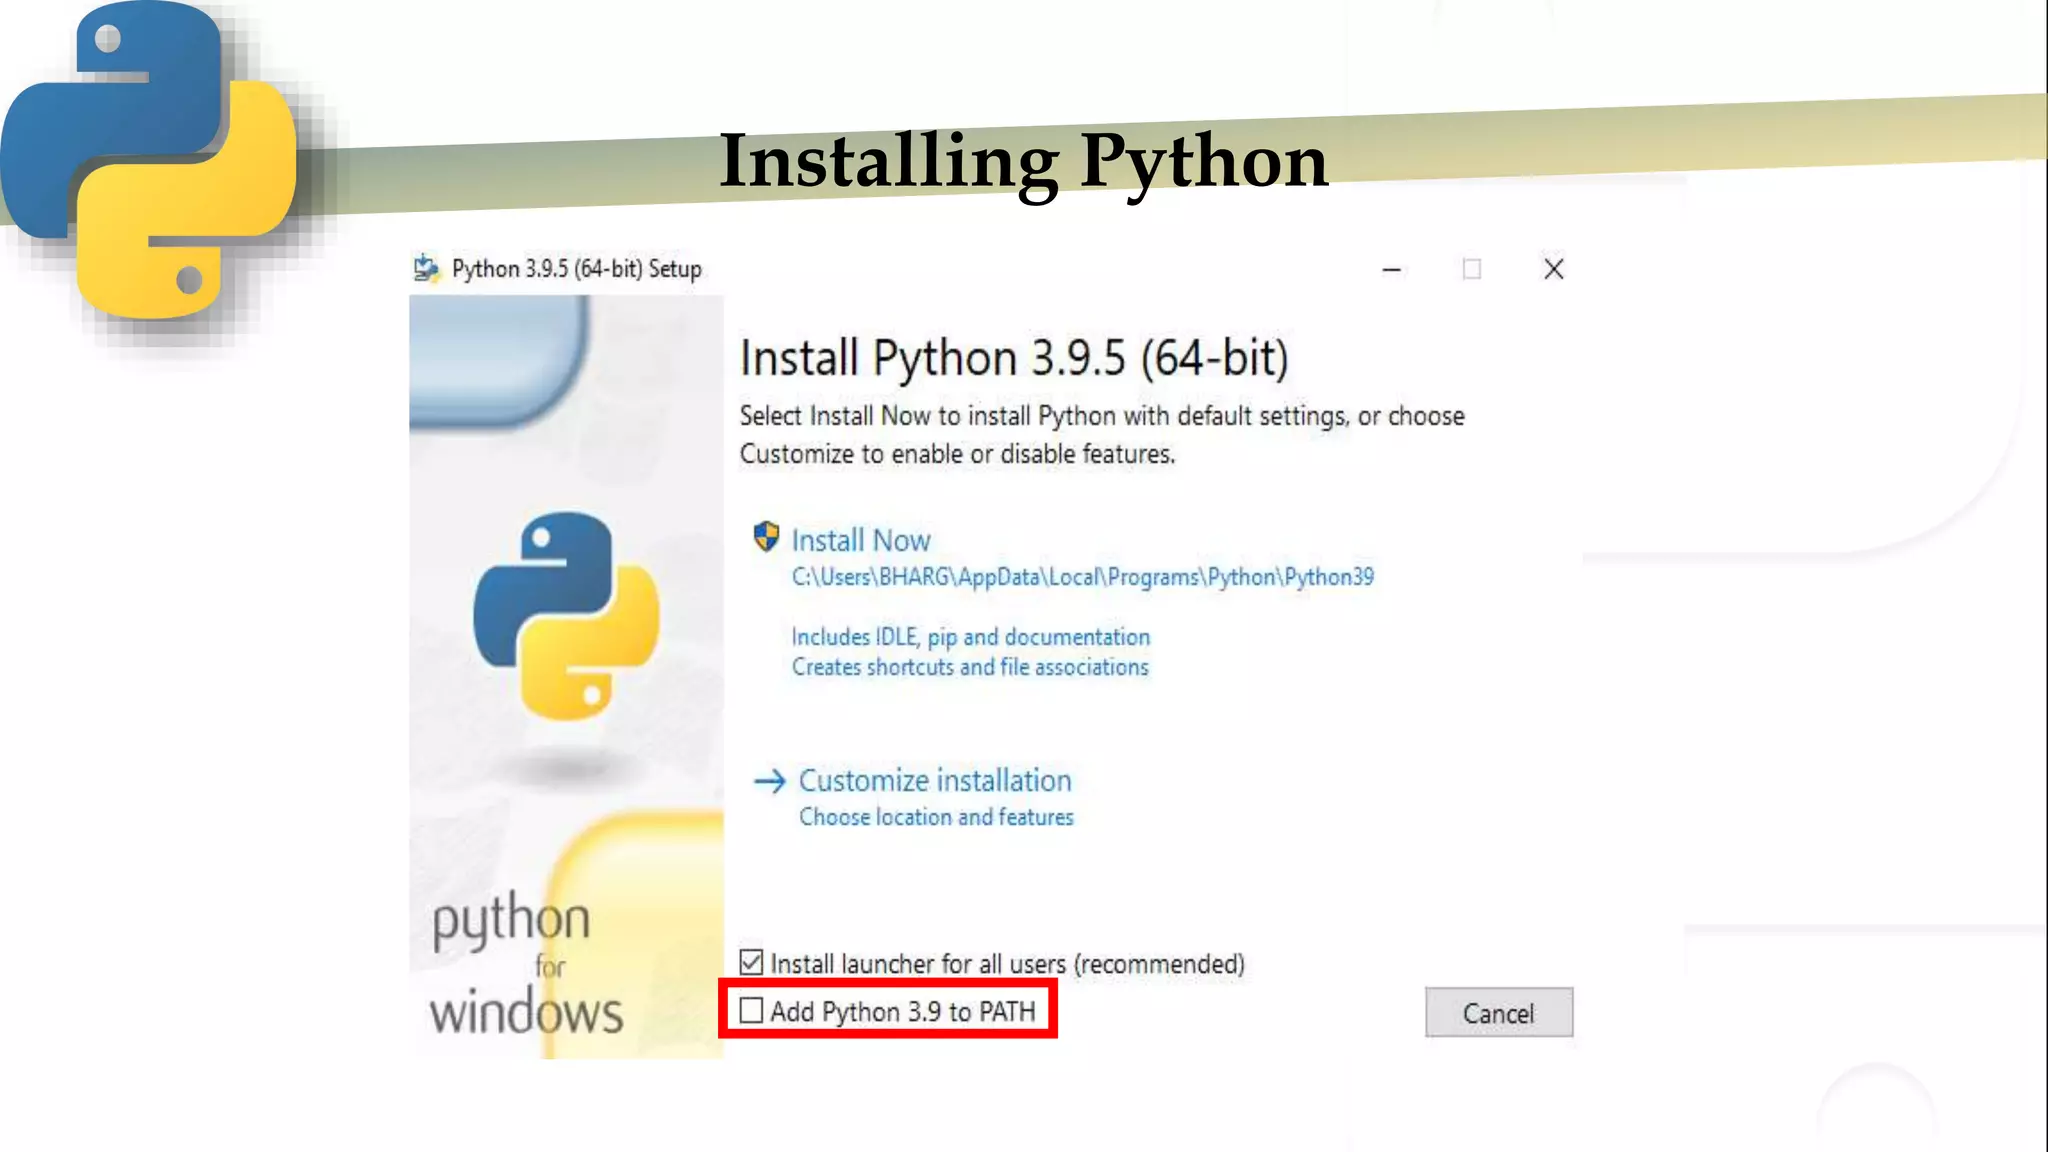Click 'Includes IDLE, pip and documentation' text
The width and height of the screenshot is (2048, 1152).
pos(970,637)
